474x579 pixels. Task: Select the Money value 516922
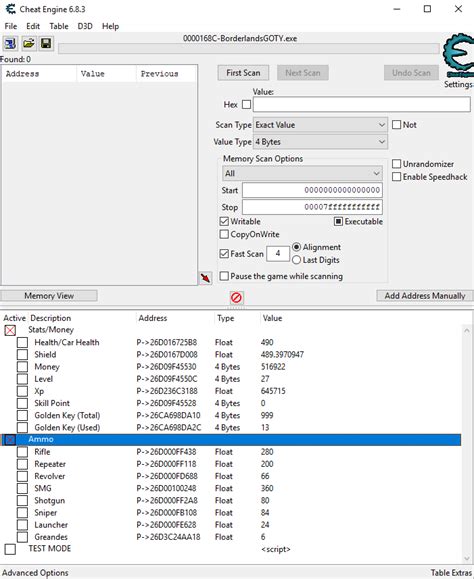pos(273,367)
